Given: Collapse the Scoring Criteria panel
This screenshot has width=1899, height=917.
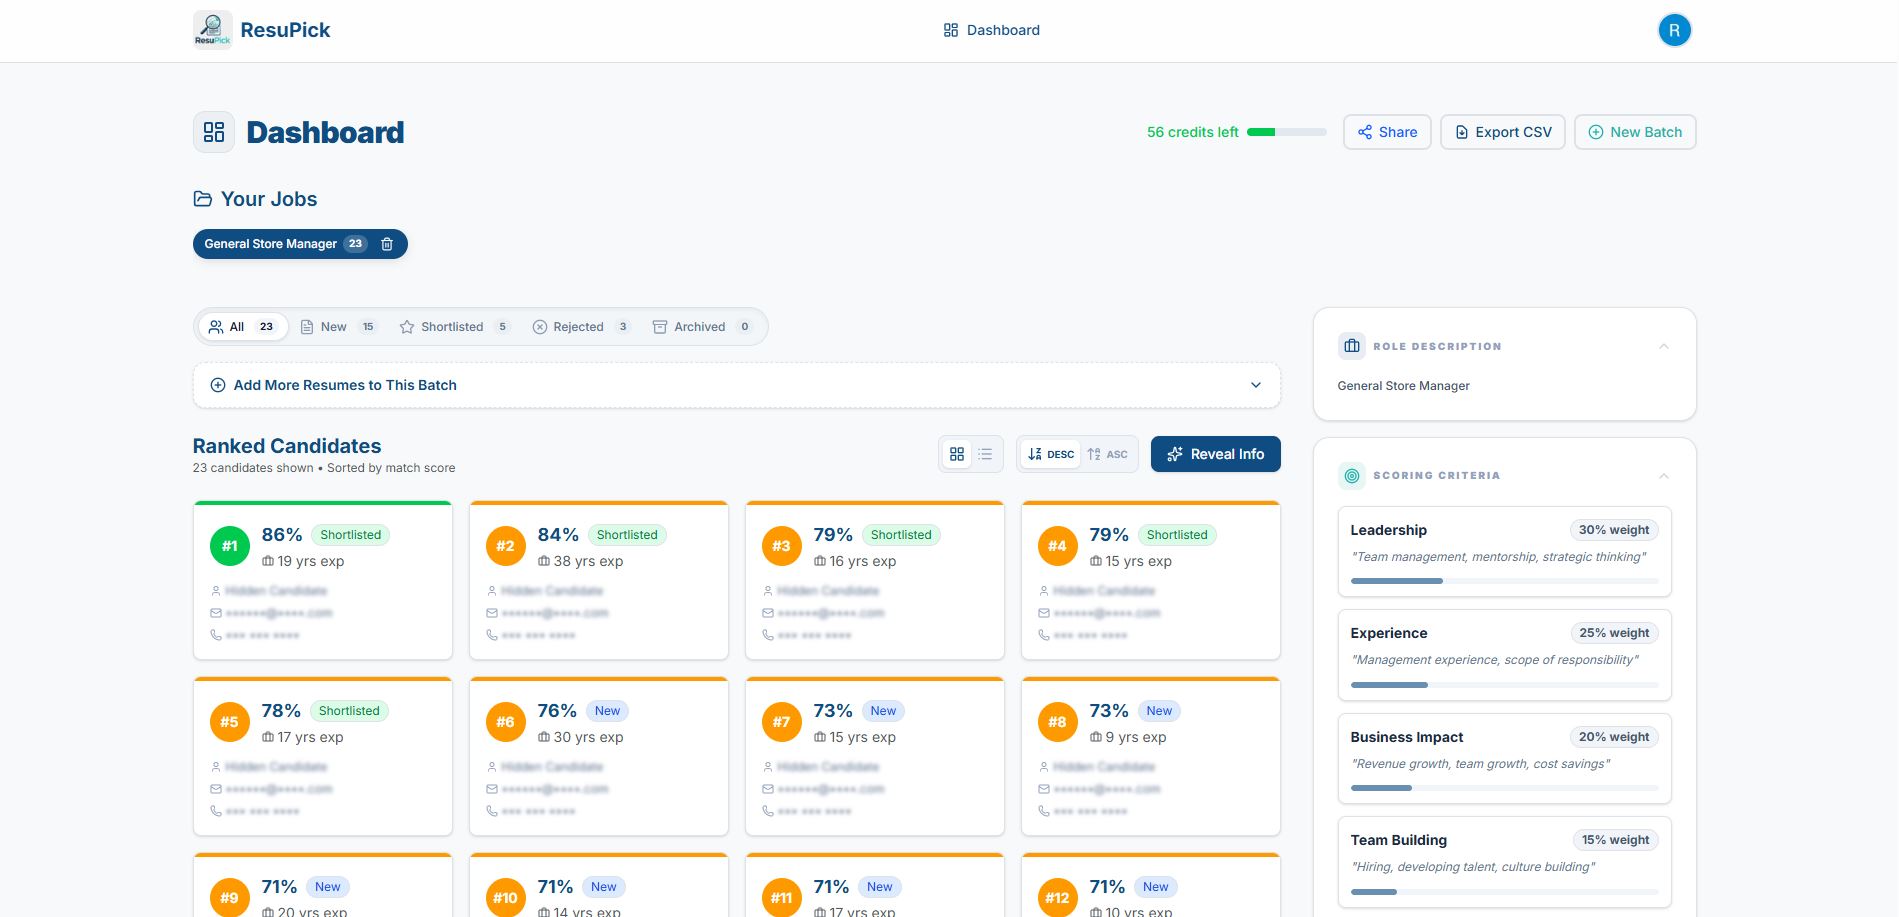Looking at the screenshot, I should pos(1664,476).
